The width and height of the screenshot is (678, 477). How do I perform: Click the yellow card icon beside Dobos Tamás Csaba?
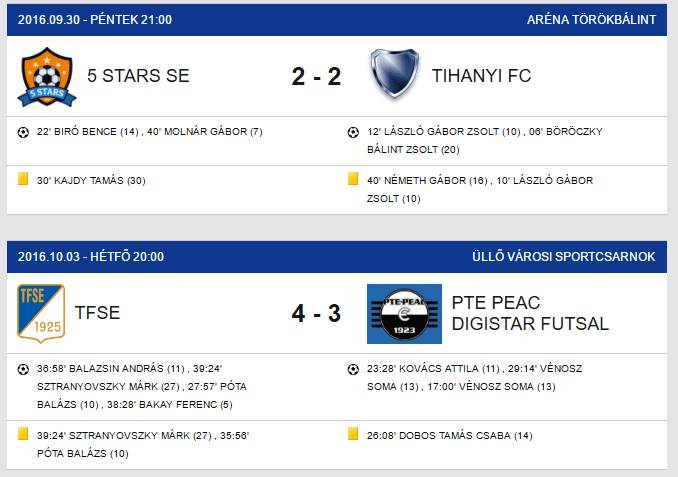click(x=353, y=434)
